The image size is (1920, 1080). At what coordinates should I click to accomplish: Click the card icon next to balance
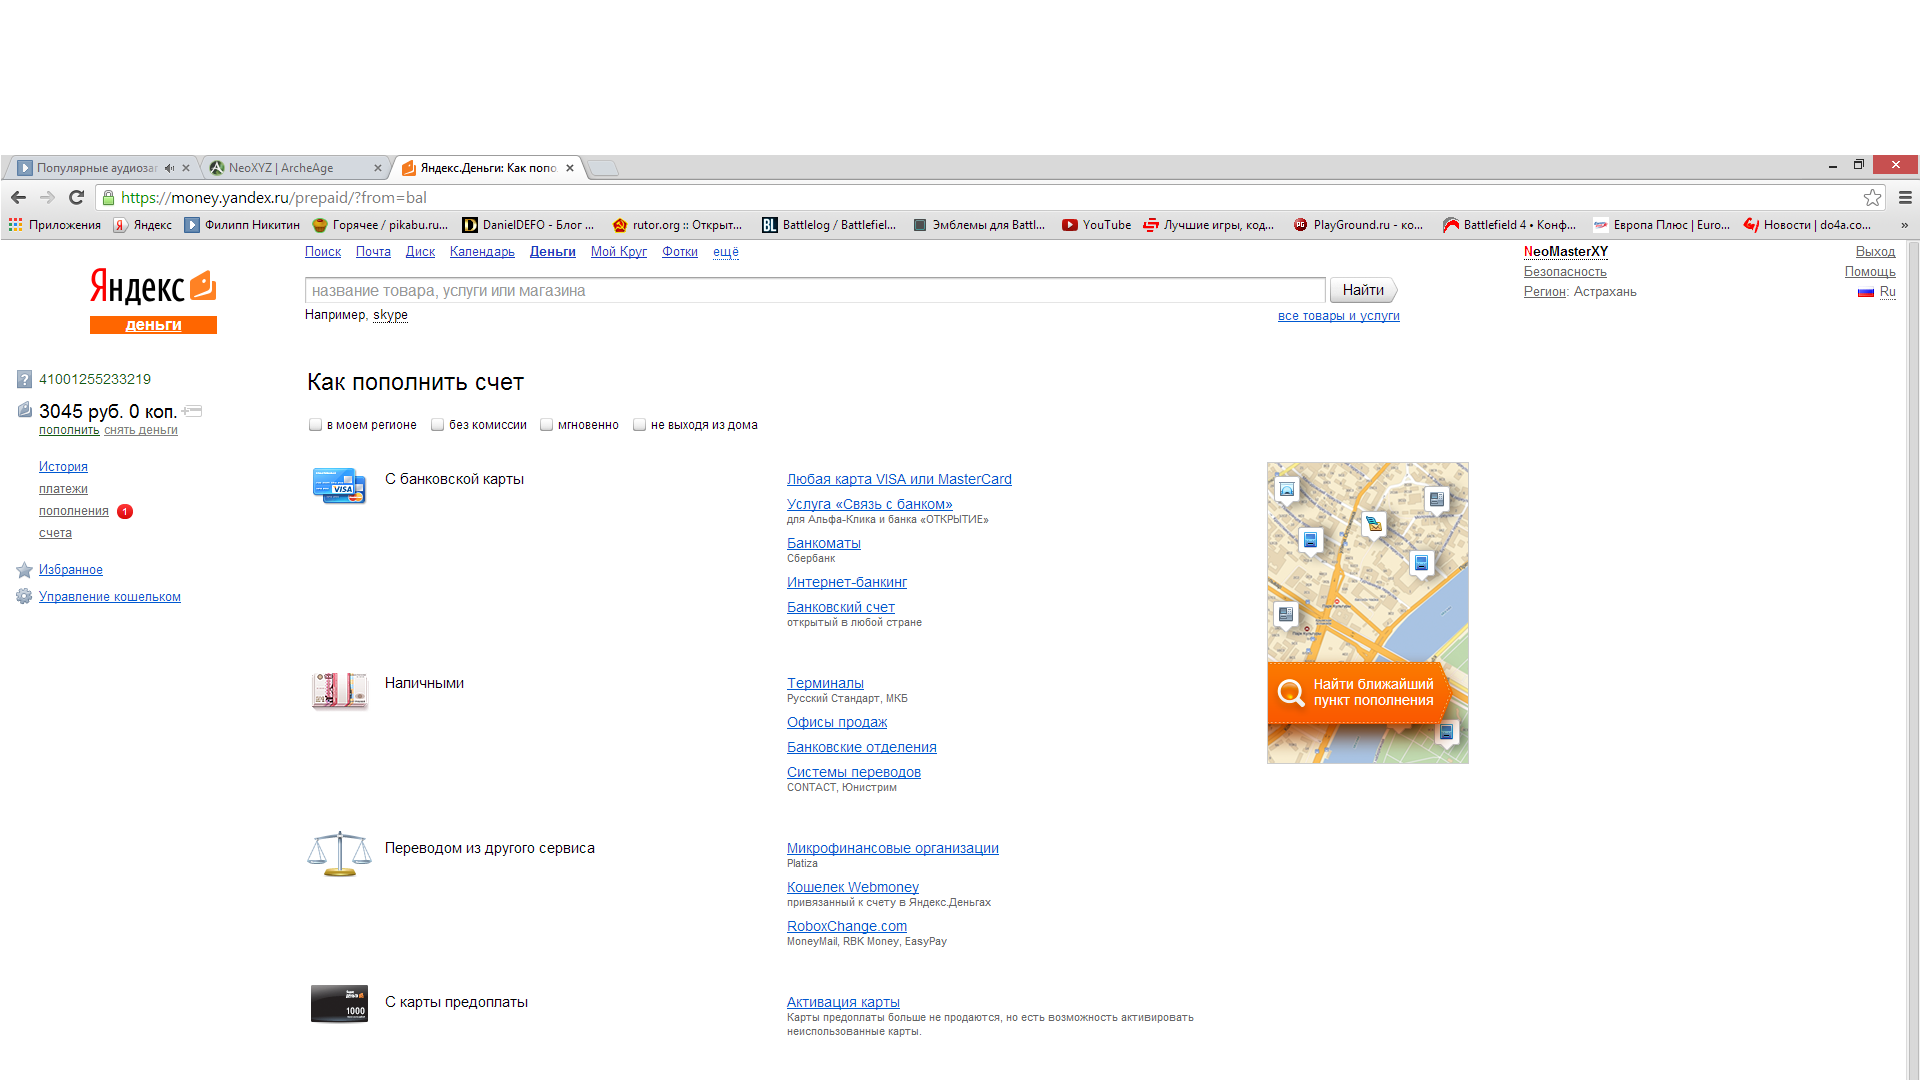coord(193,411)
